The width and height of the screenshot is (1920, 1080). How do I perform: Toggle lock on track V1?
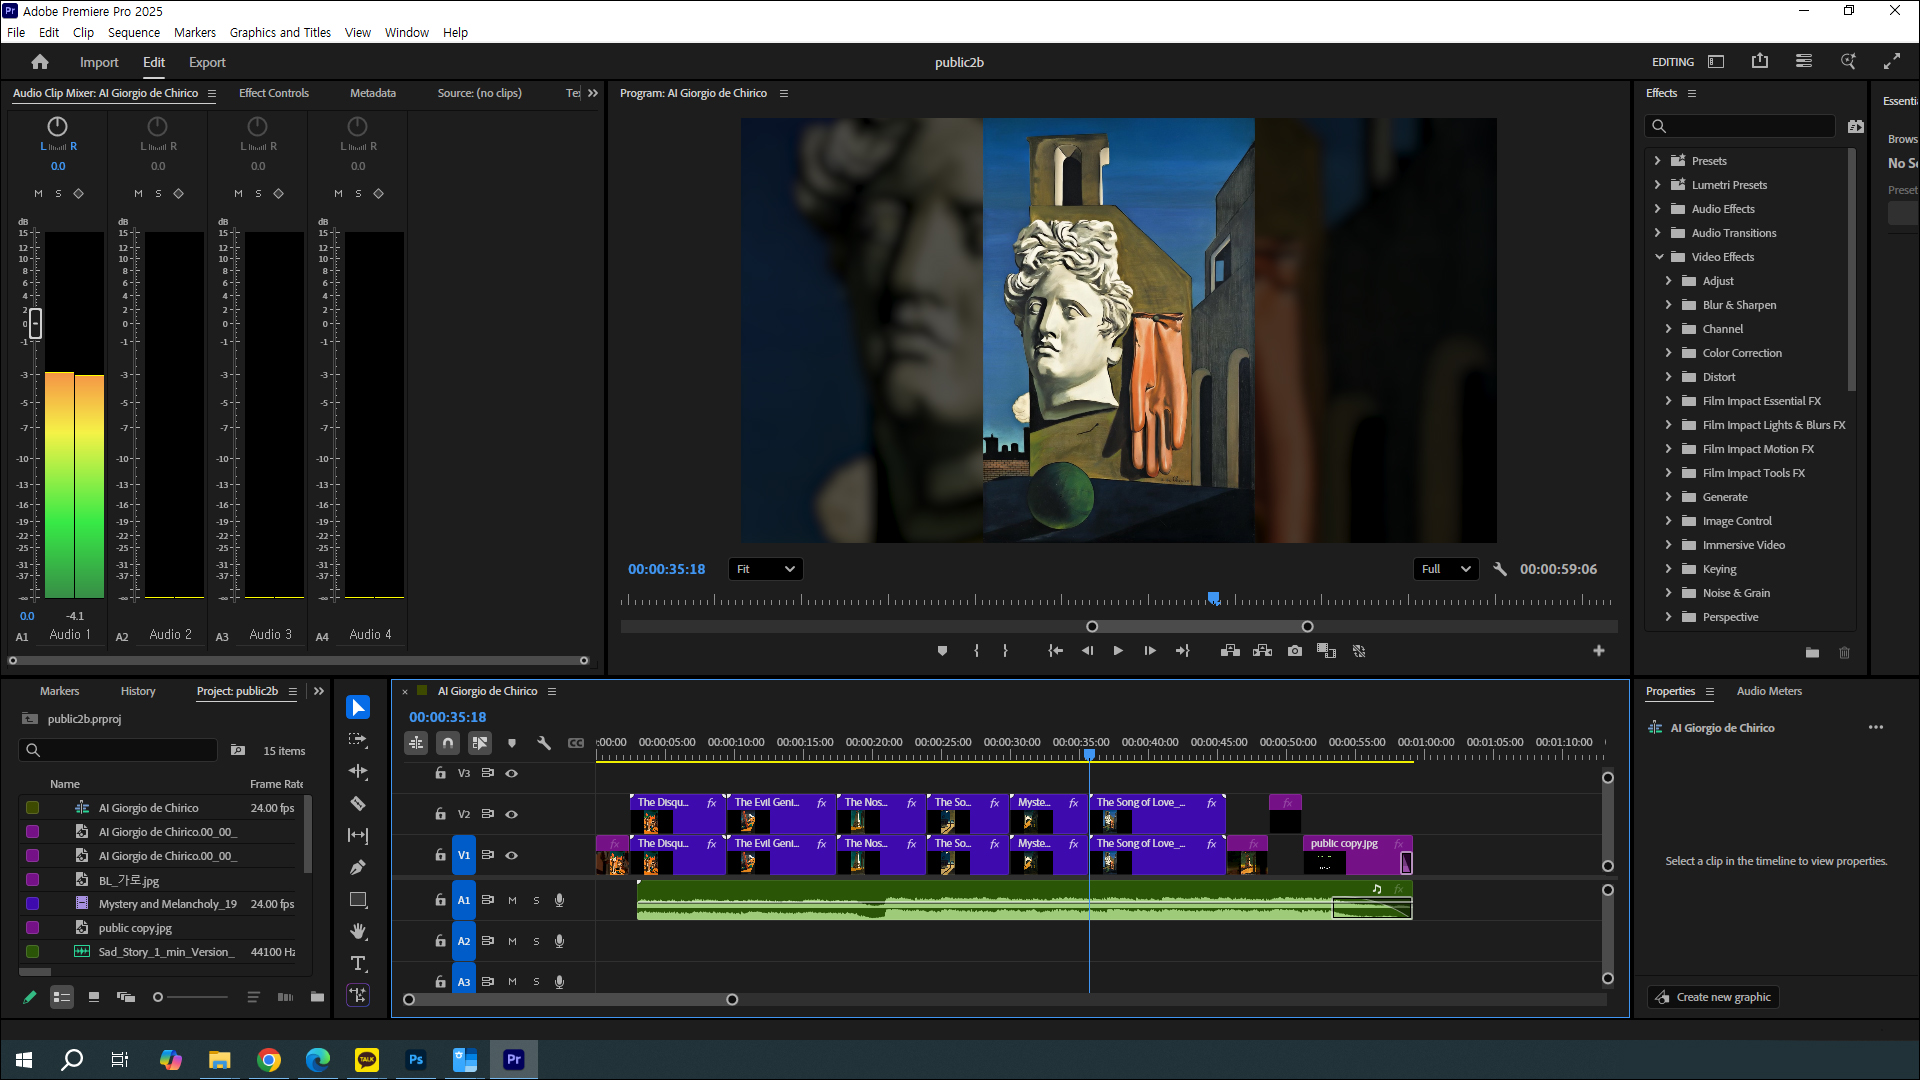pos(440,855)
